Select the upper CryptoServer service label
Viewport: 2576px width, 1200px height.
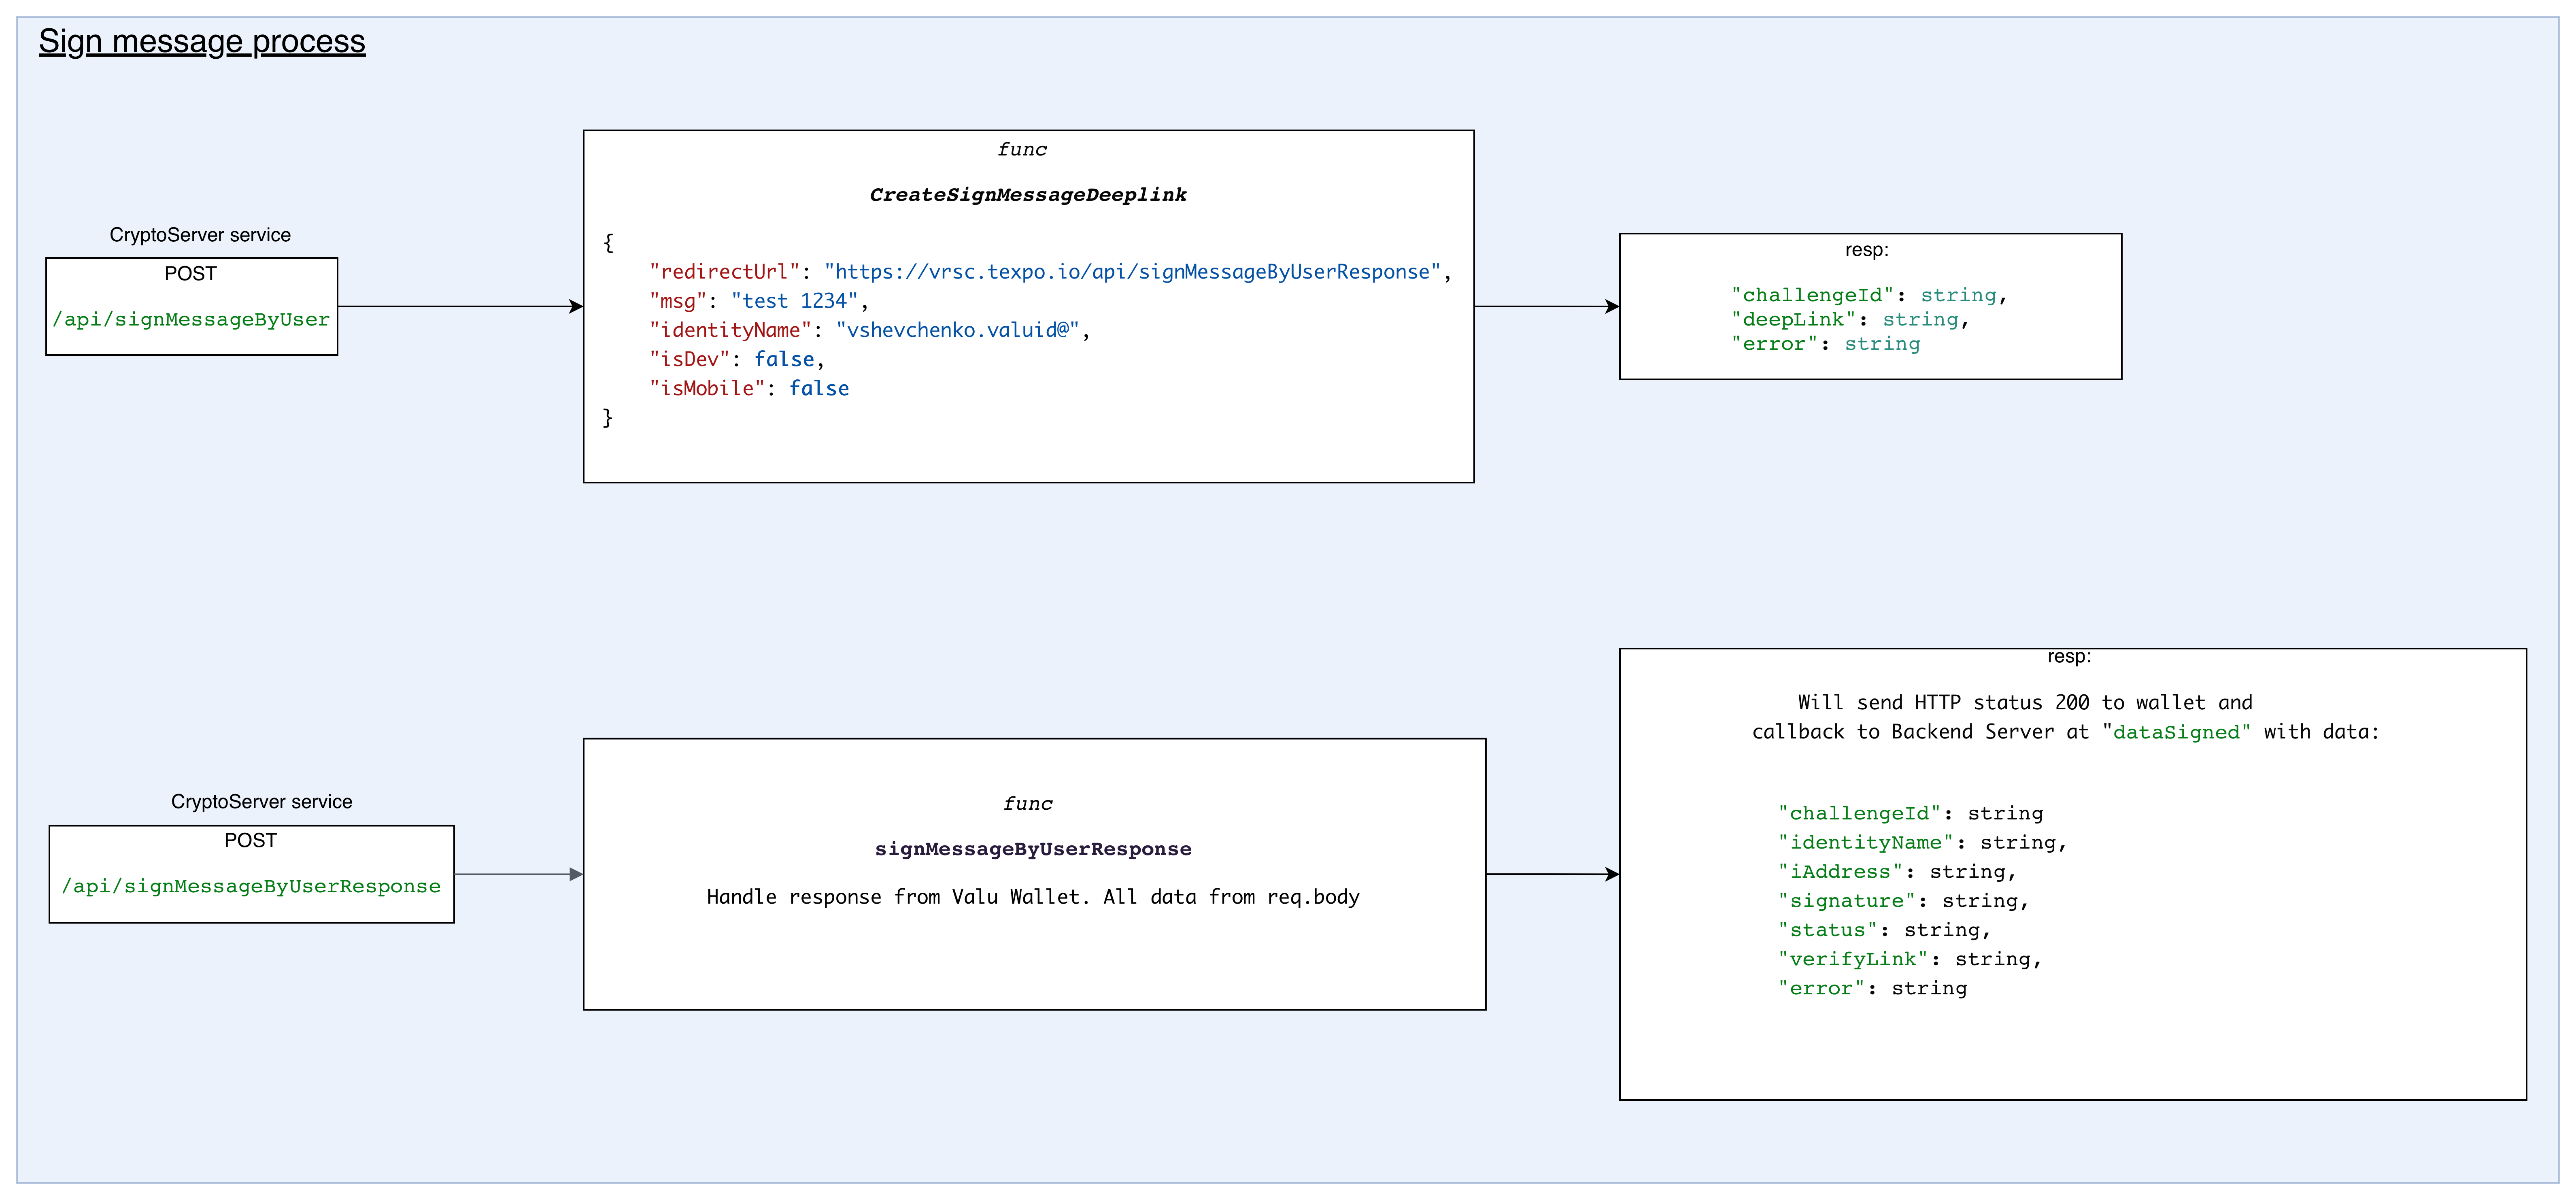click(x=199, y=235)
